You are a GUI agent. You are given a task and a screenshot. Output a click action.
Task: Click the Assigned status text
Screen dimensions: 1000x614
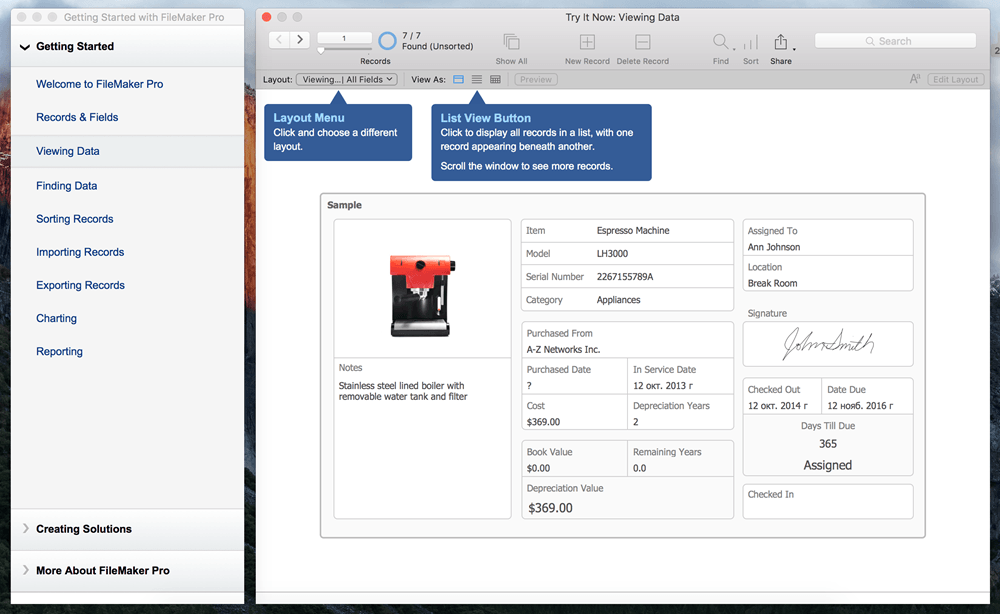[x=827, y=465]
